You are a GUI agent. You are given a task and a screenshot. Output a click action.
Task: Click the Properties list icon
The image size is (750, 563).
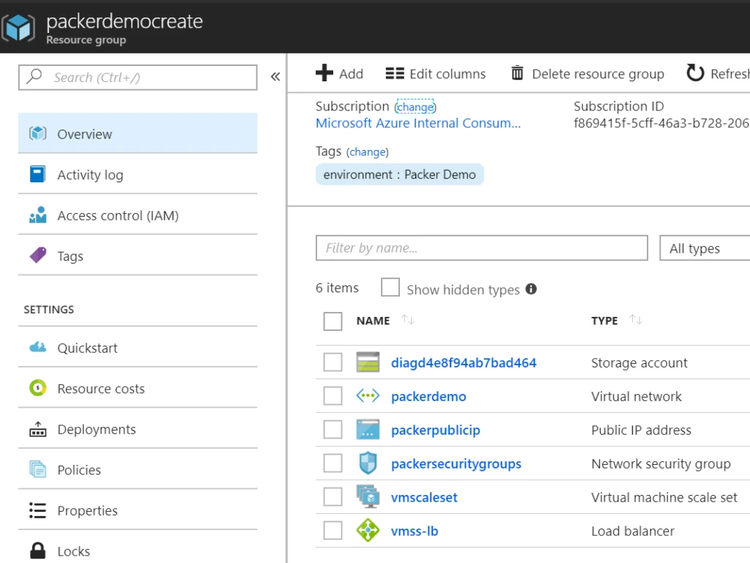[38, 510]
